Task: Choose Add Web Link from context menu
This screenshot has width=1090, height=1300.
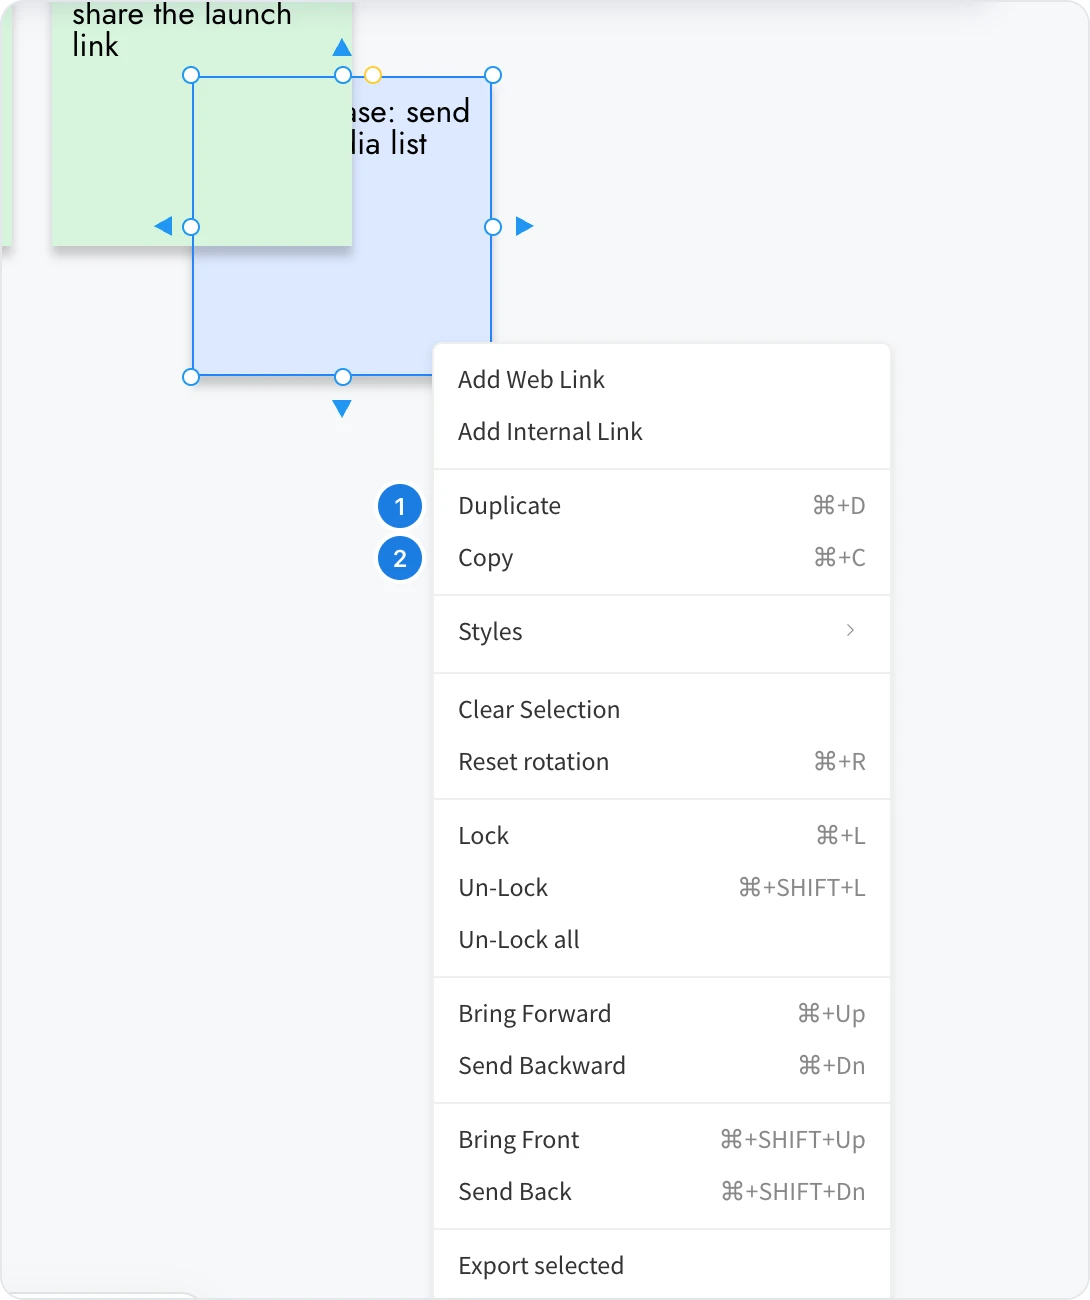Action: click(x=661, y=380)
